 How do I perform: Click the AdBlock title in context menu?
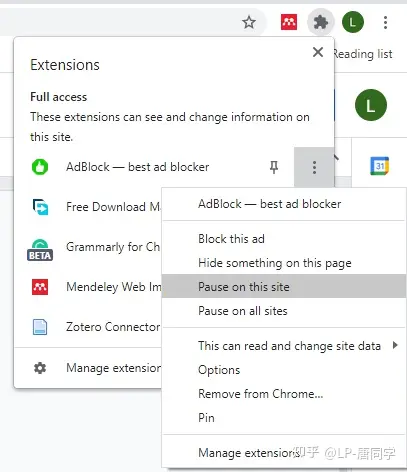[270, 204]
